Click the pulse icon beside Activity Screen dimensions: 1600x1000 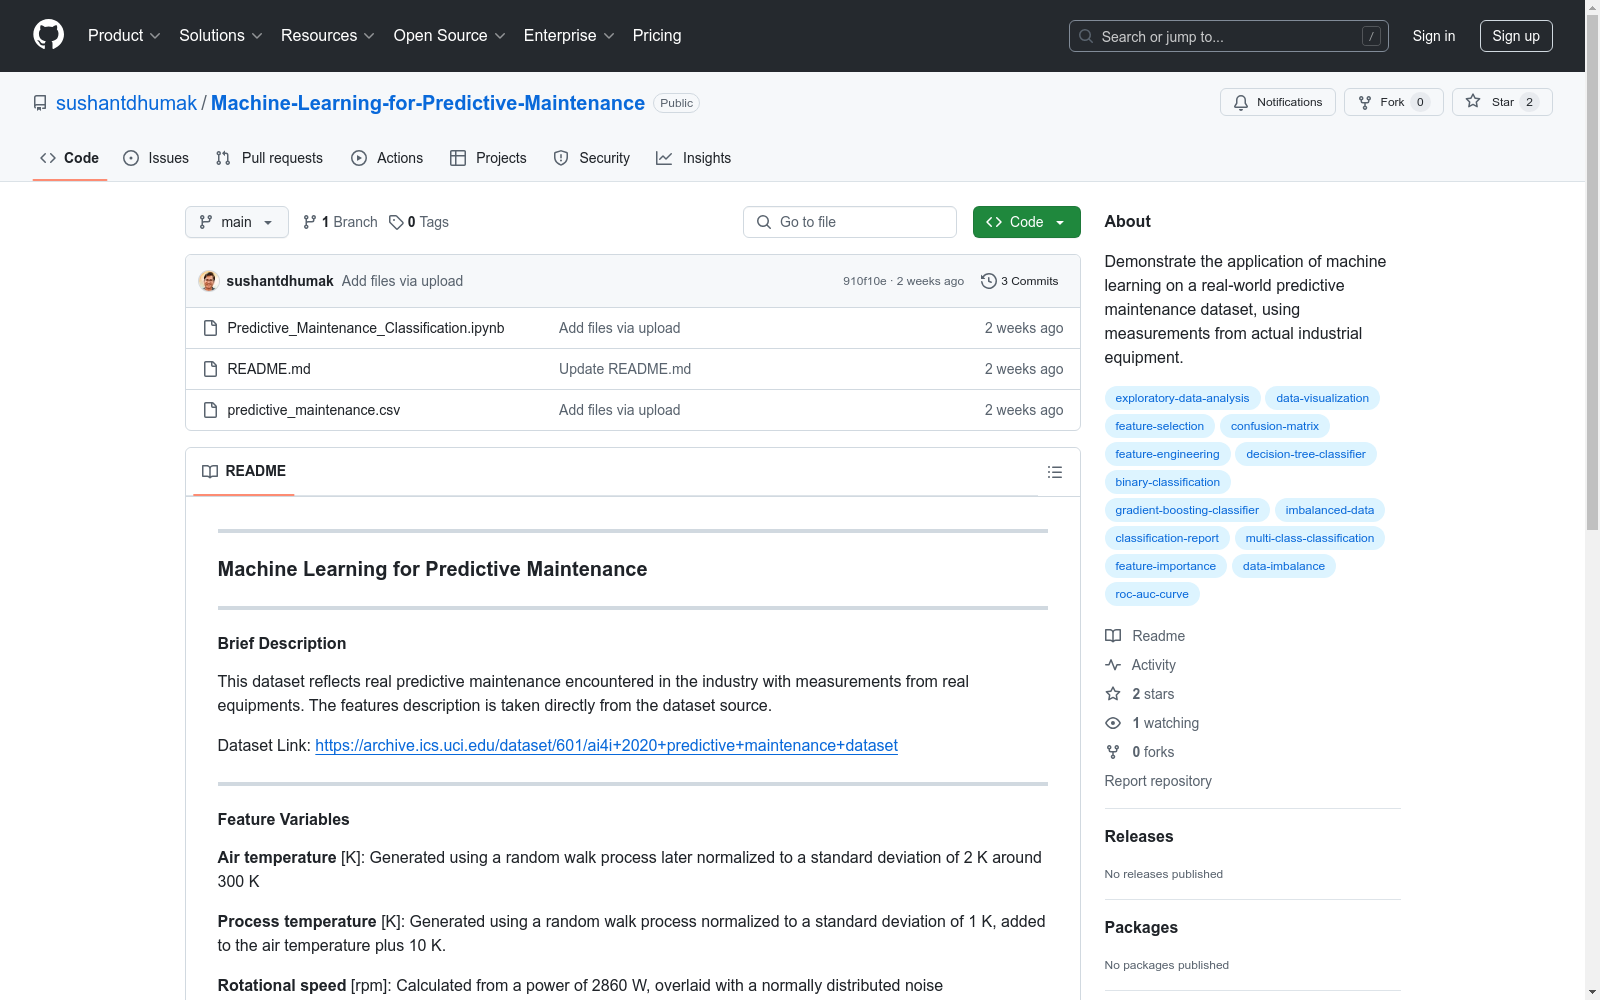pyautogui.click(x=1113, y=665)
